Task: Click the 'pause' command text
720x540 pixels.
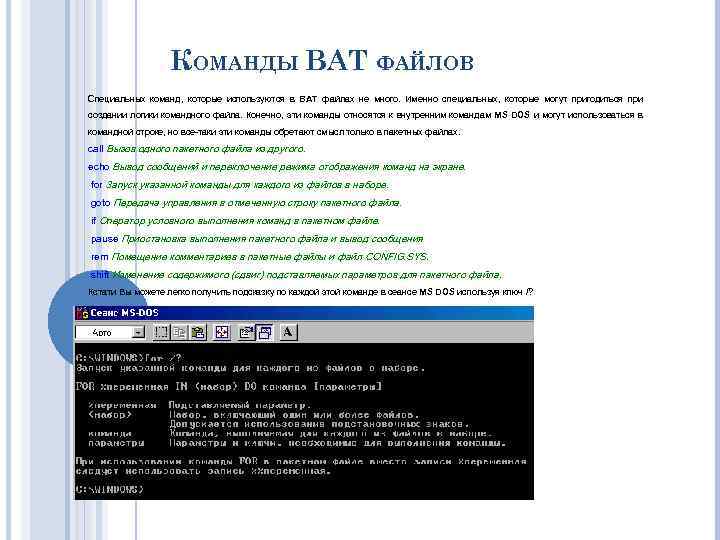Action: tap(105, 239)
